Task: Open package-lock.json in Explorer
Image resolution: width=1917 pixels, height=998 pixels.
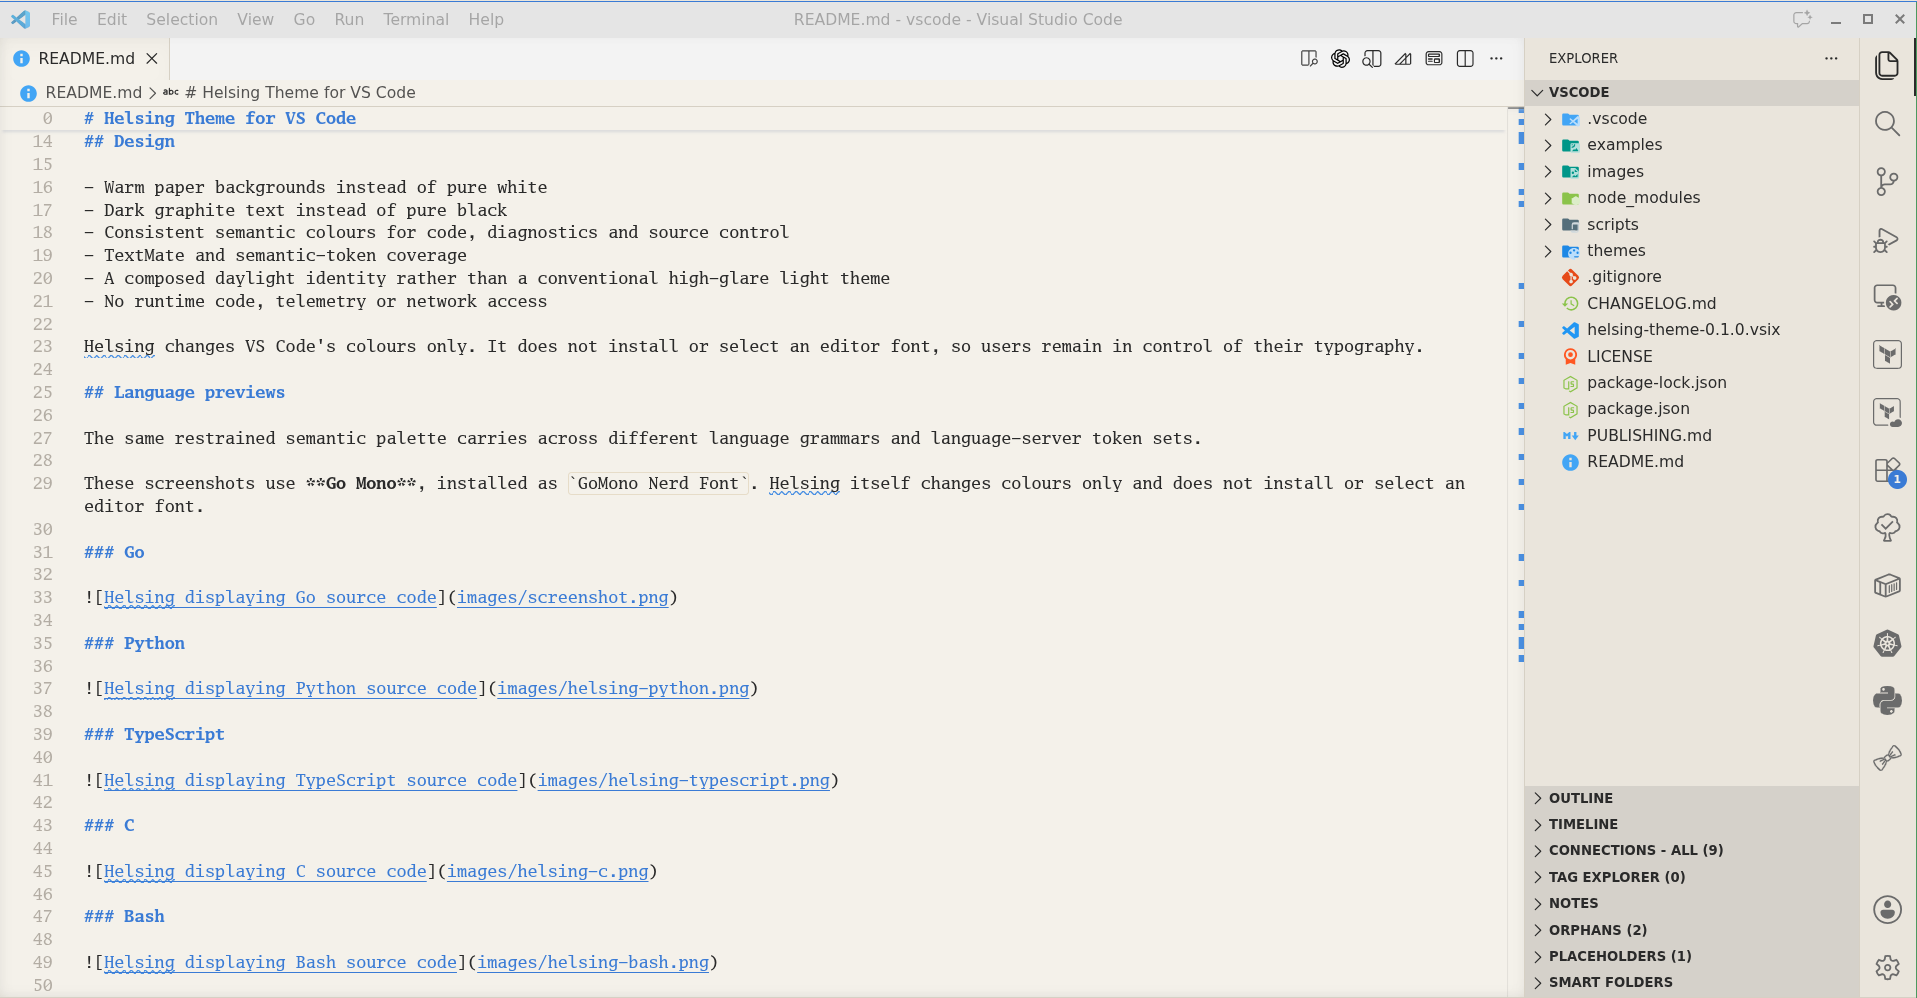Action: click(1692, 383)
